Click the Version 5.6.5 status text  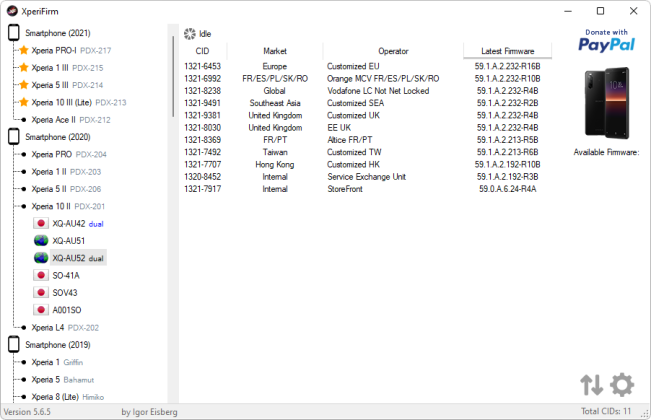(x=27, y=412)
